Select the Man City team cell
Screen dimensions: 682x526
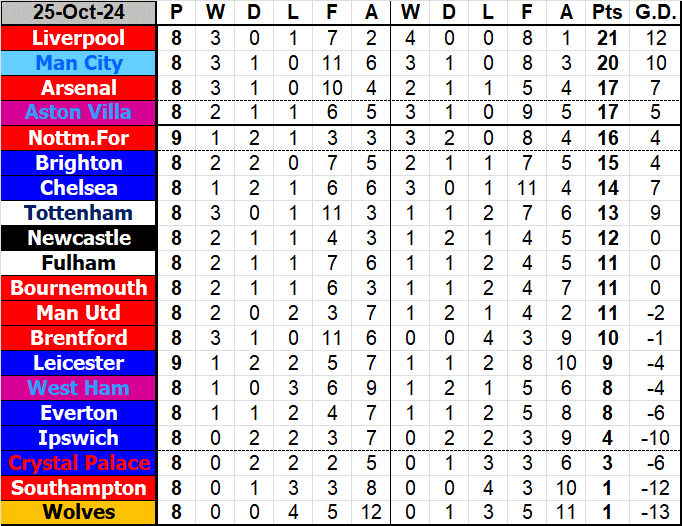(79, 63)
